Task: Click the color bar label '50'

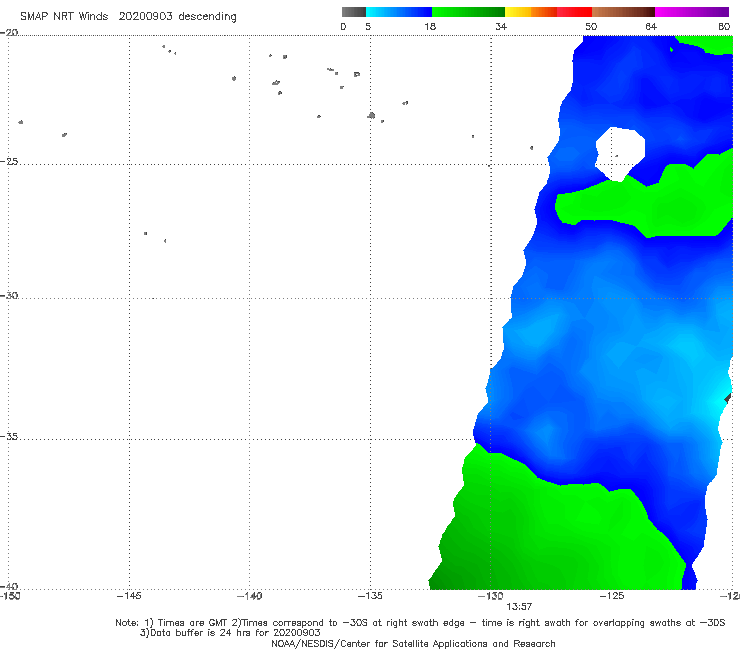Action: point(591,26)
